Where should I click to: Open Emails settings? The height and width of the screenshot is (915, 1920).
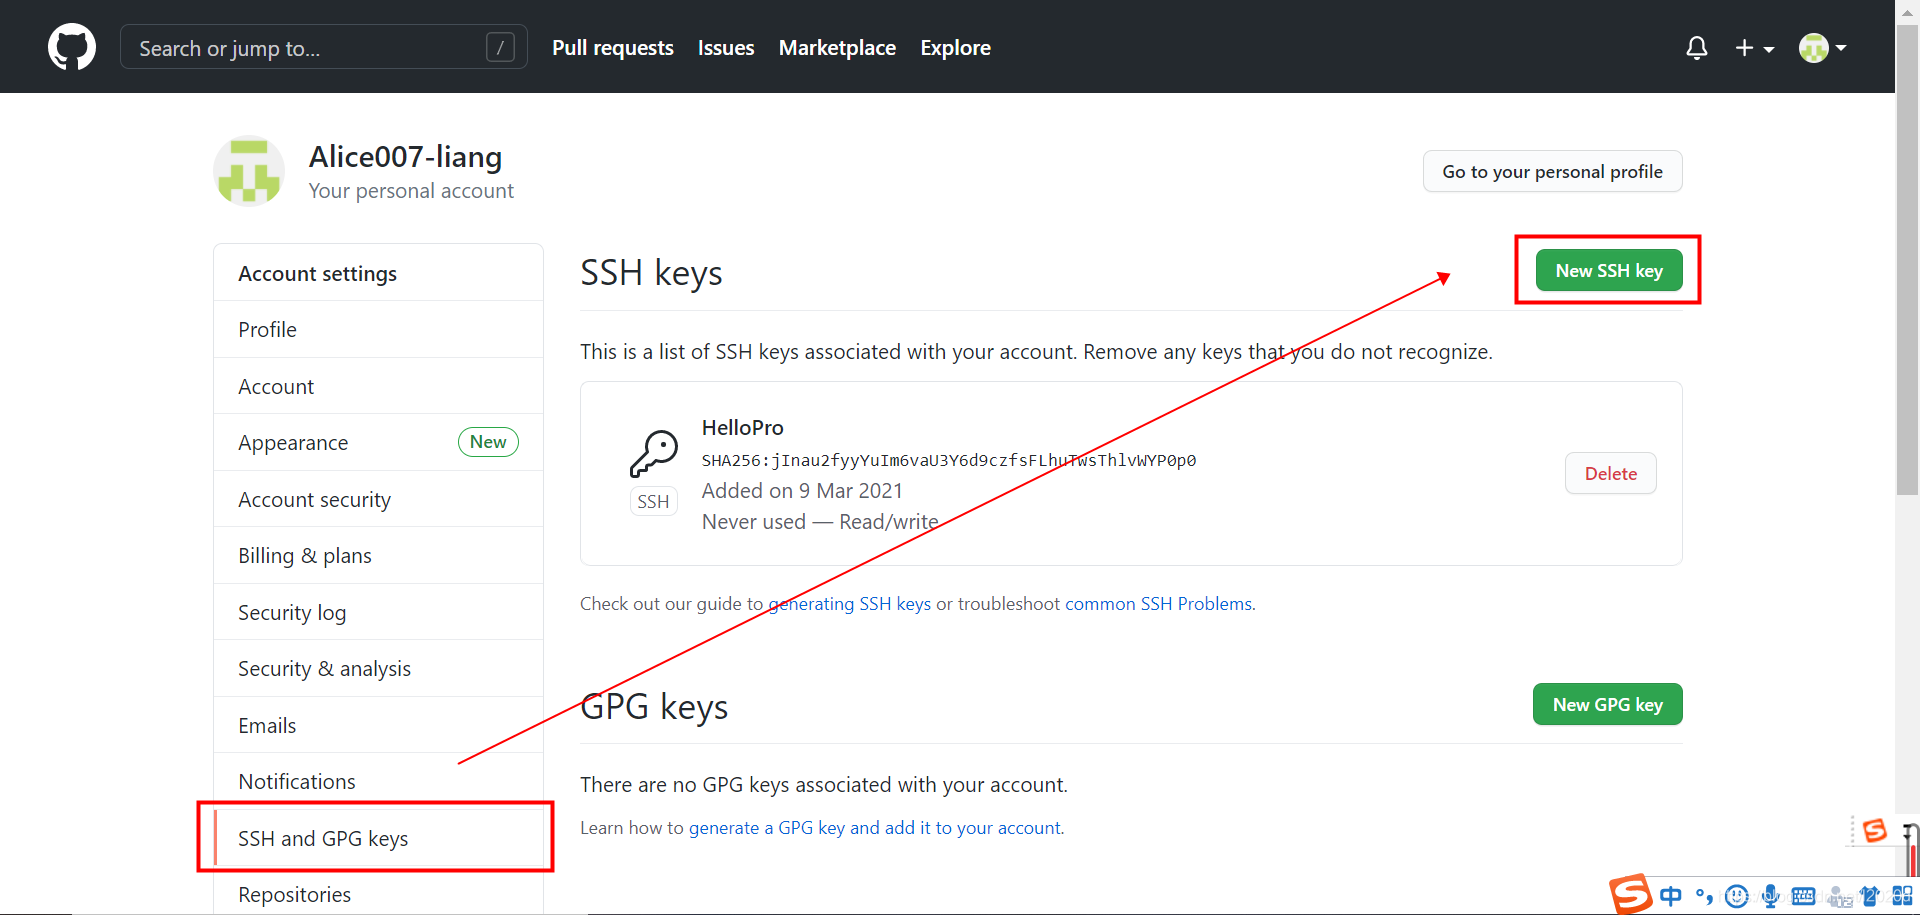[378, 725]
